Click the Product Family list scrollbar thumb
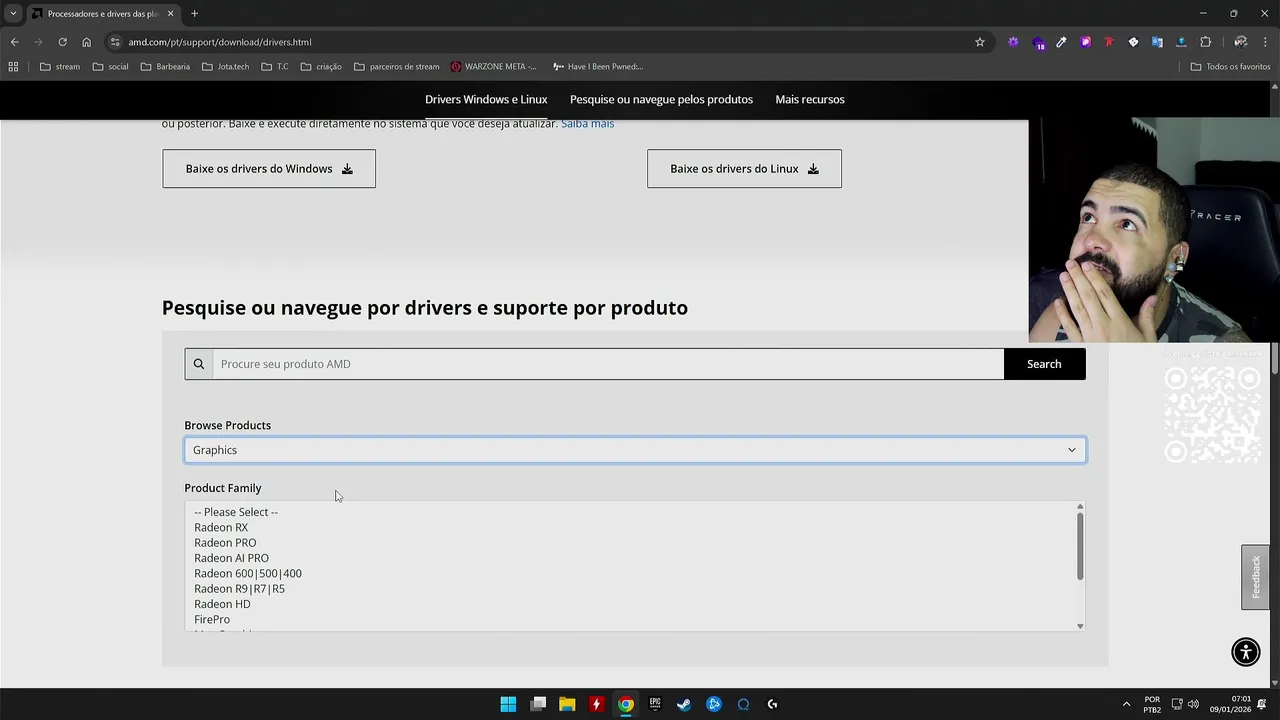The image size is (1280, 720). click(x=1080, y=547)
